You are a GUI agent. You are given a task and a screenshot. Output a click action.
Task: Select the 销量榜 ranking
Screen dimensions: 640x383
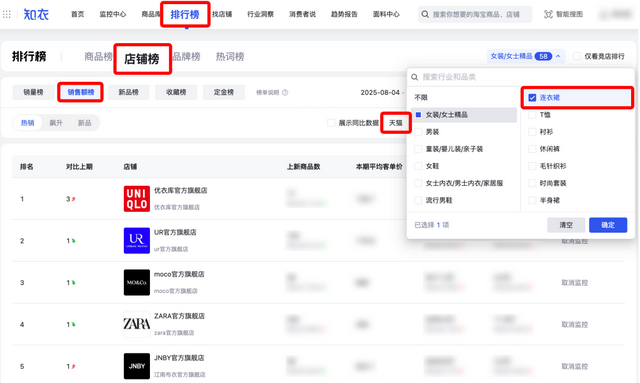point(33,92)
